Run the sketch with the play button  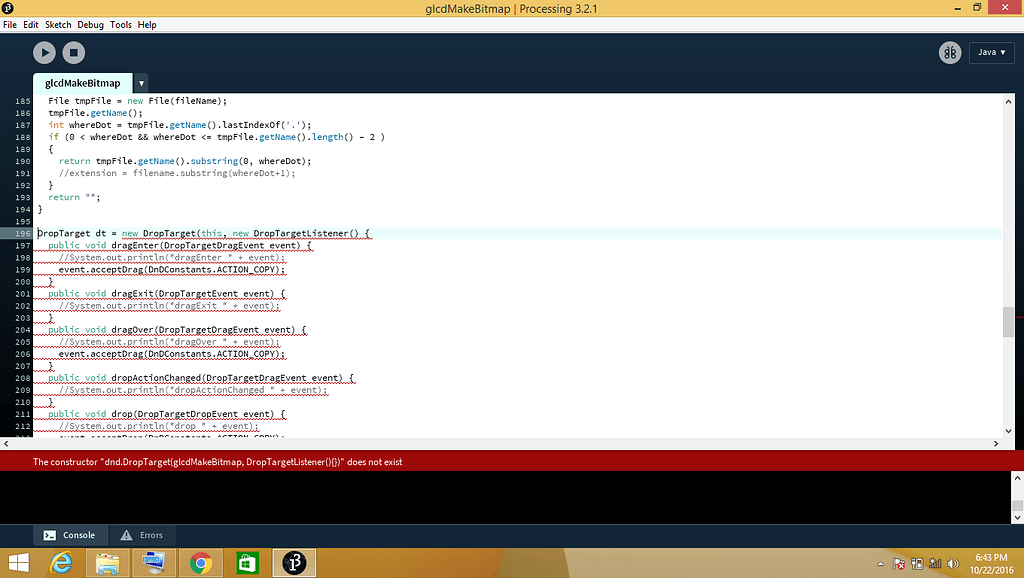click(x=43, y=52)
